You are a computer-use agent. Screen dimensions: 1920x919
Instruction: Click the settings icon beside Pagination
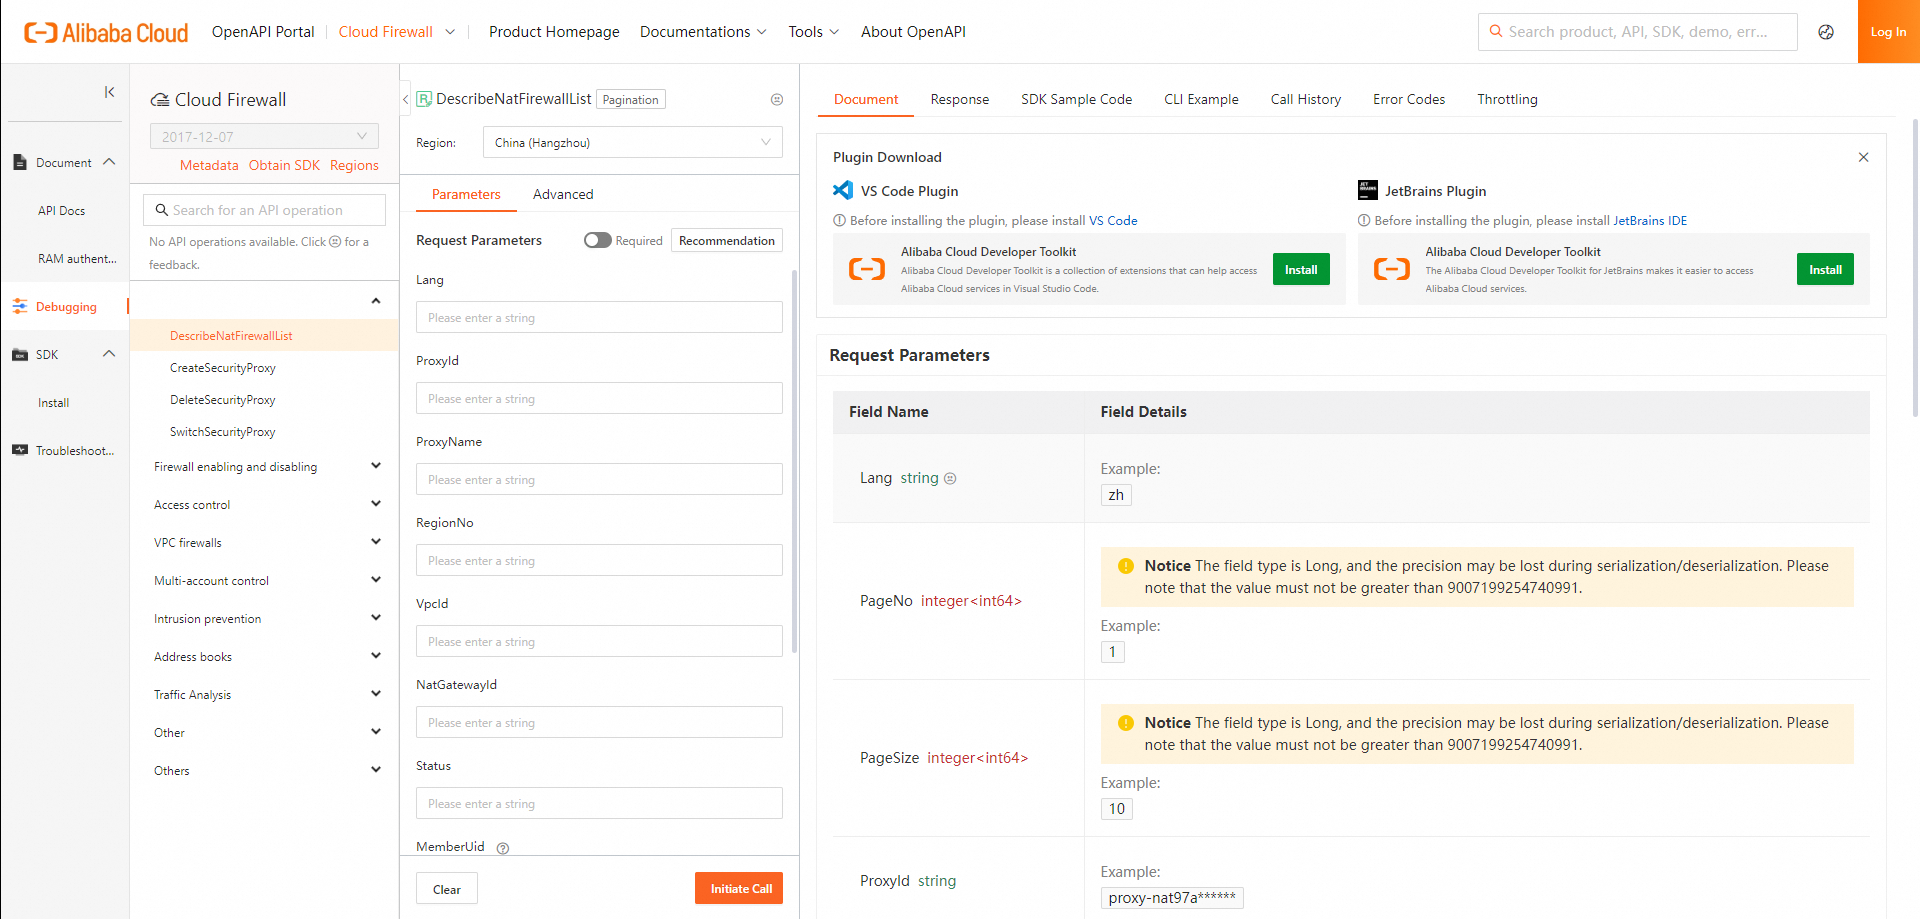tap(777, 100)
